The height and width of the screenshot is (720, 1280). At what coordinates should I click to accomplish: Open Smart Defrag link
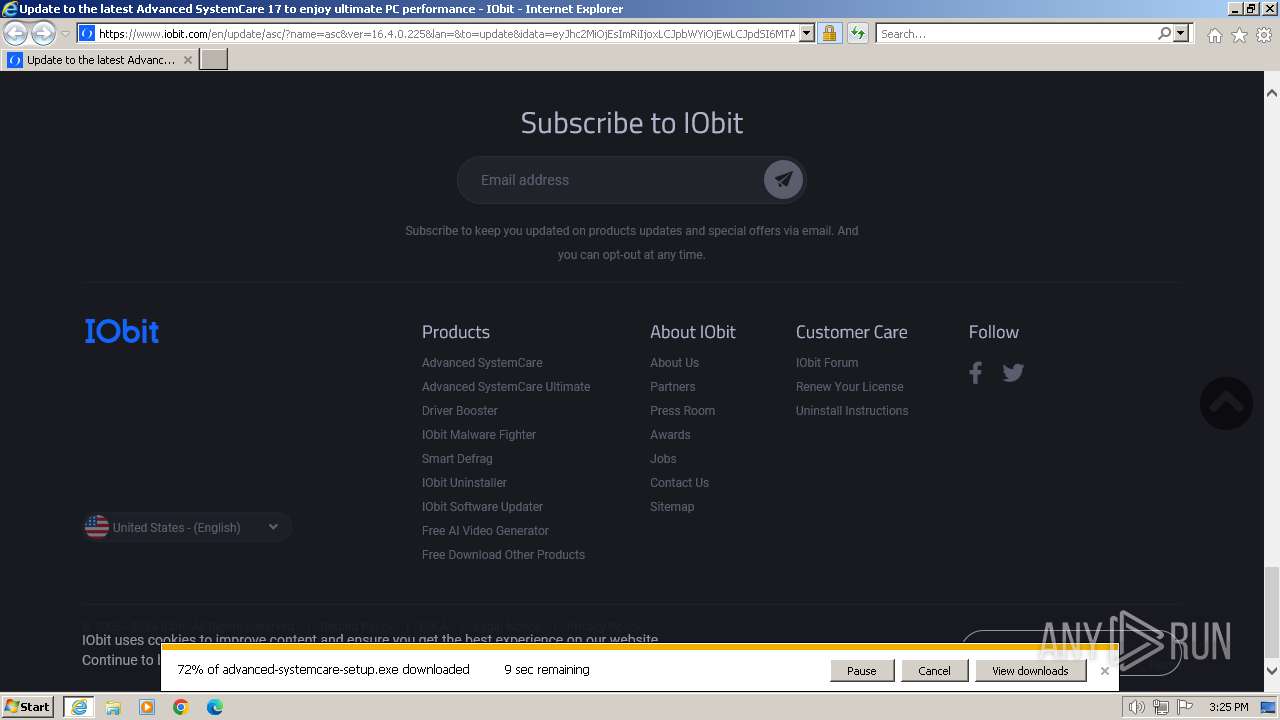click(457, 459)
